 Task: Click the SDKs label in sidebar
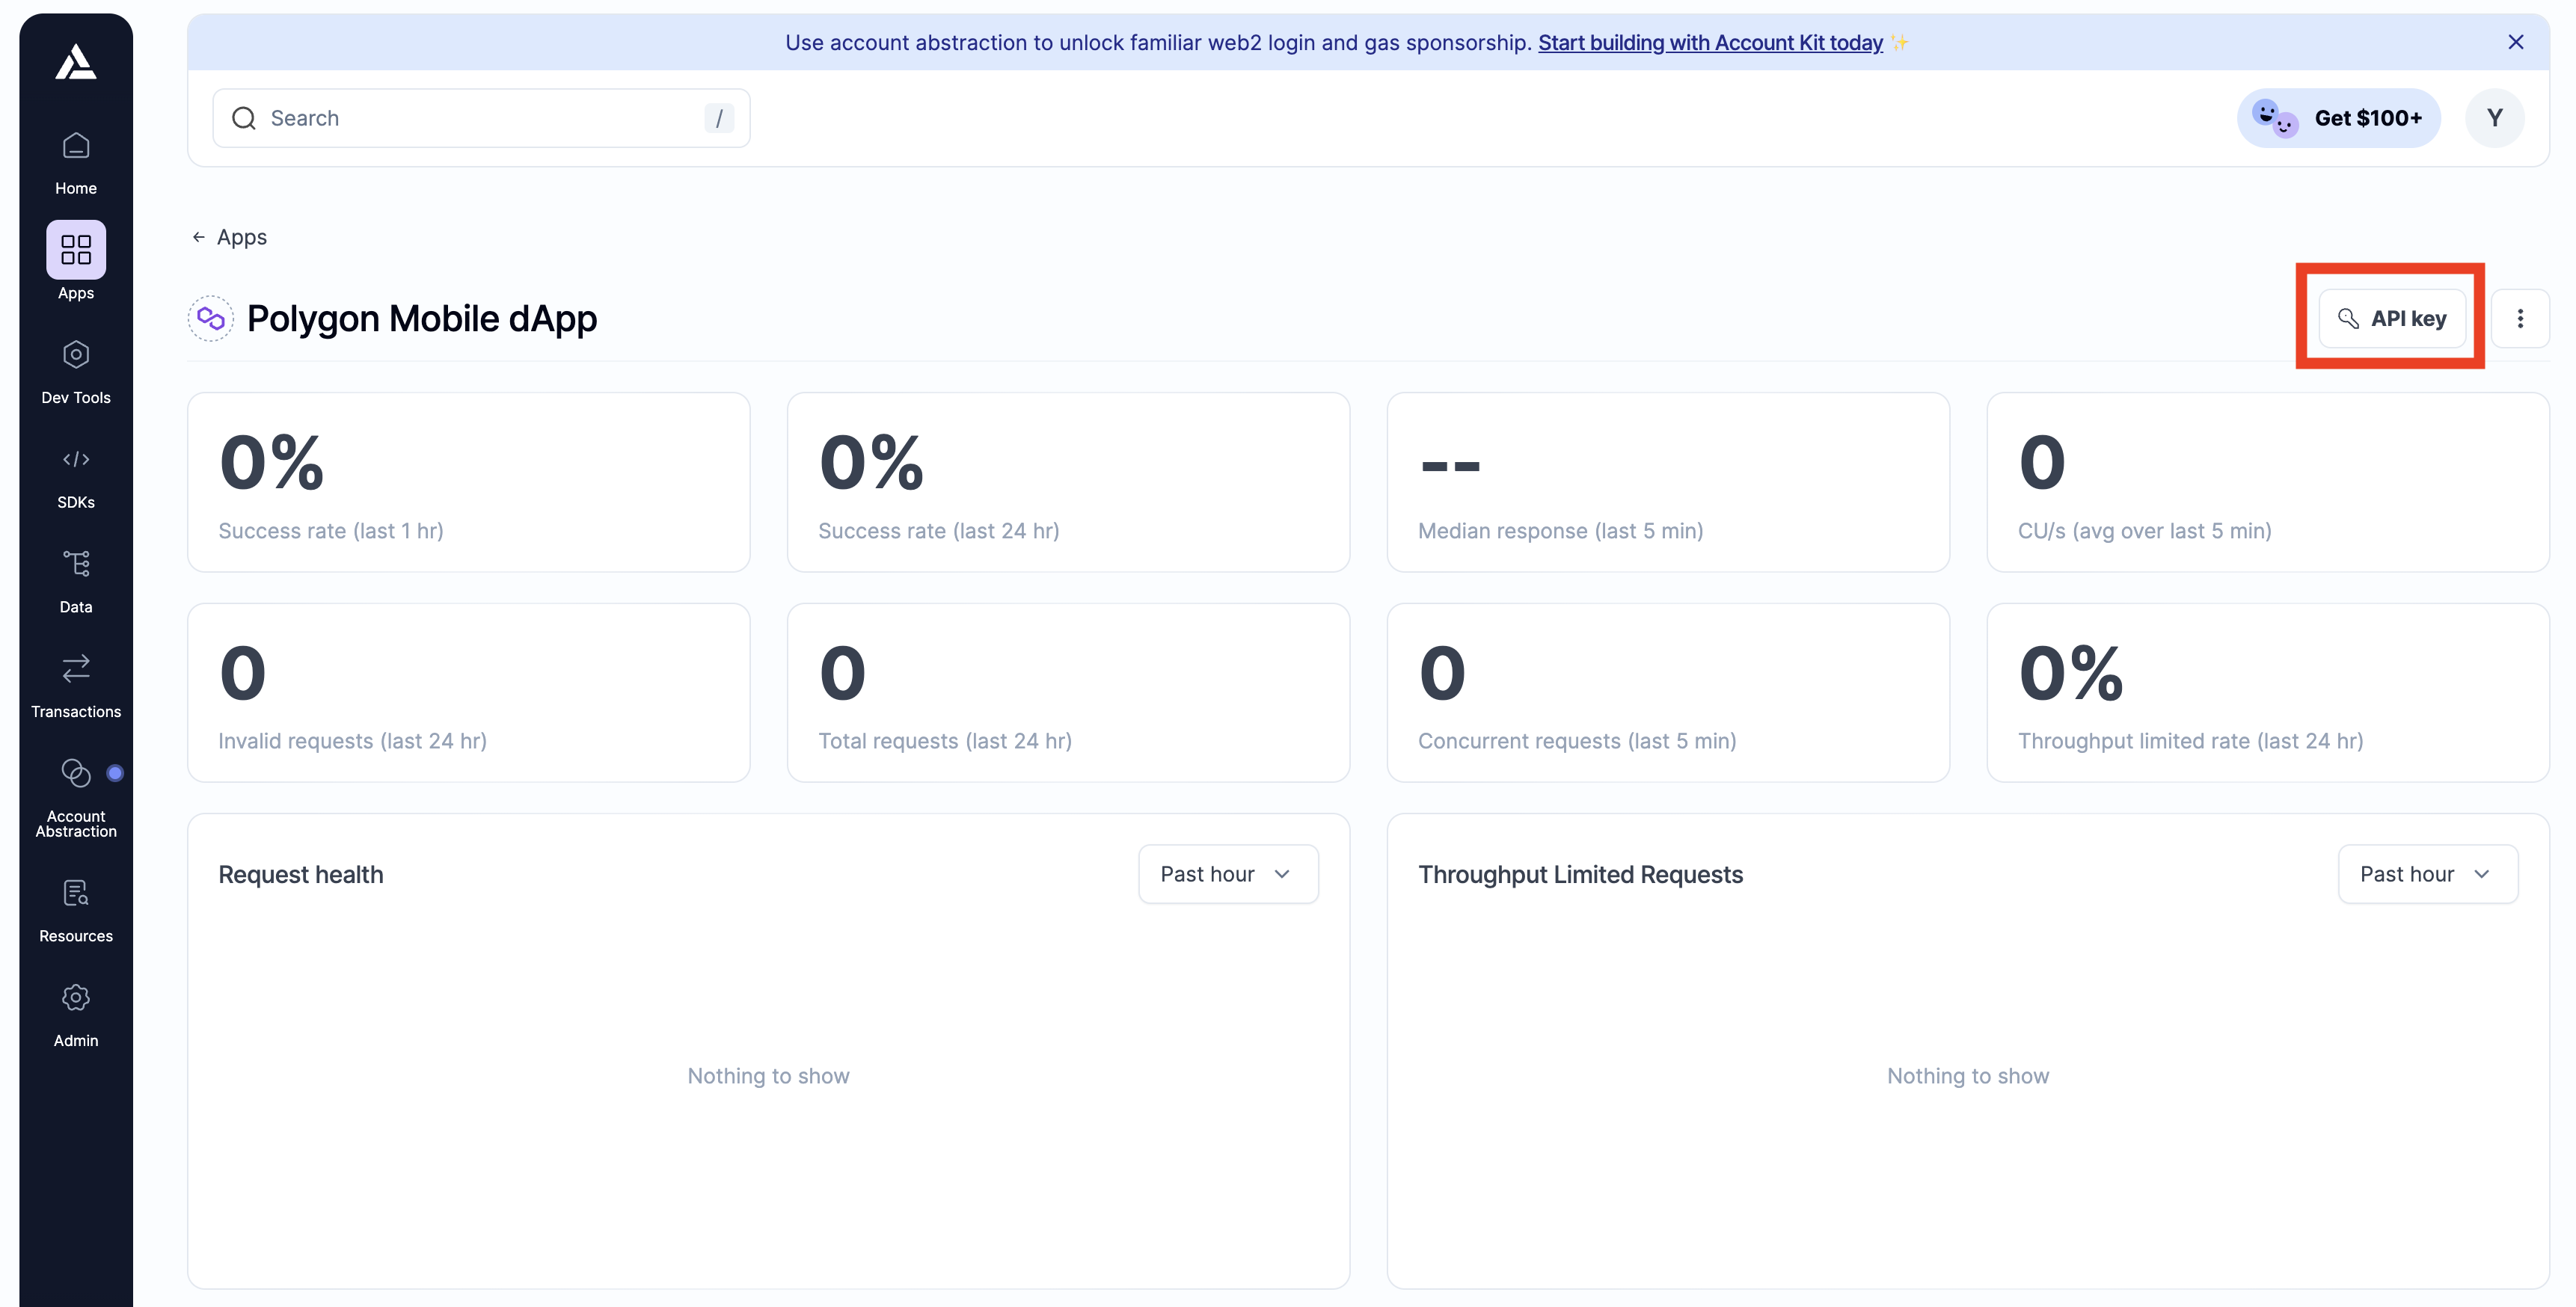pos(76,502)
